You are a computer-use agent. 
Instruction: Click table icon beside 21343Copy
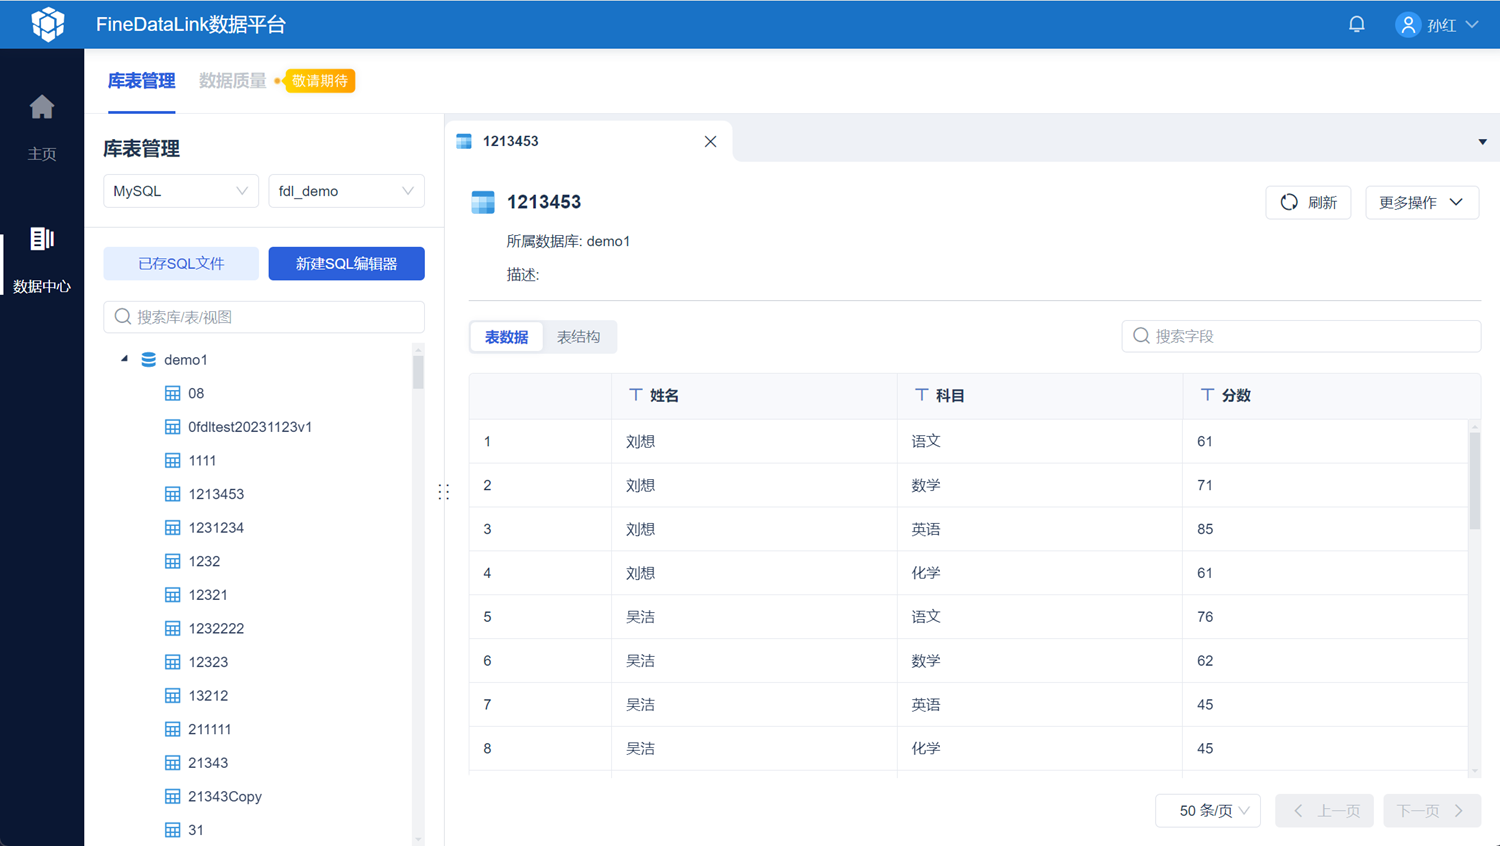pyautogui.click(x=173, y=797)
